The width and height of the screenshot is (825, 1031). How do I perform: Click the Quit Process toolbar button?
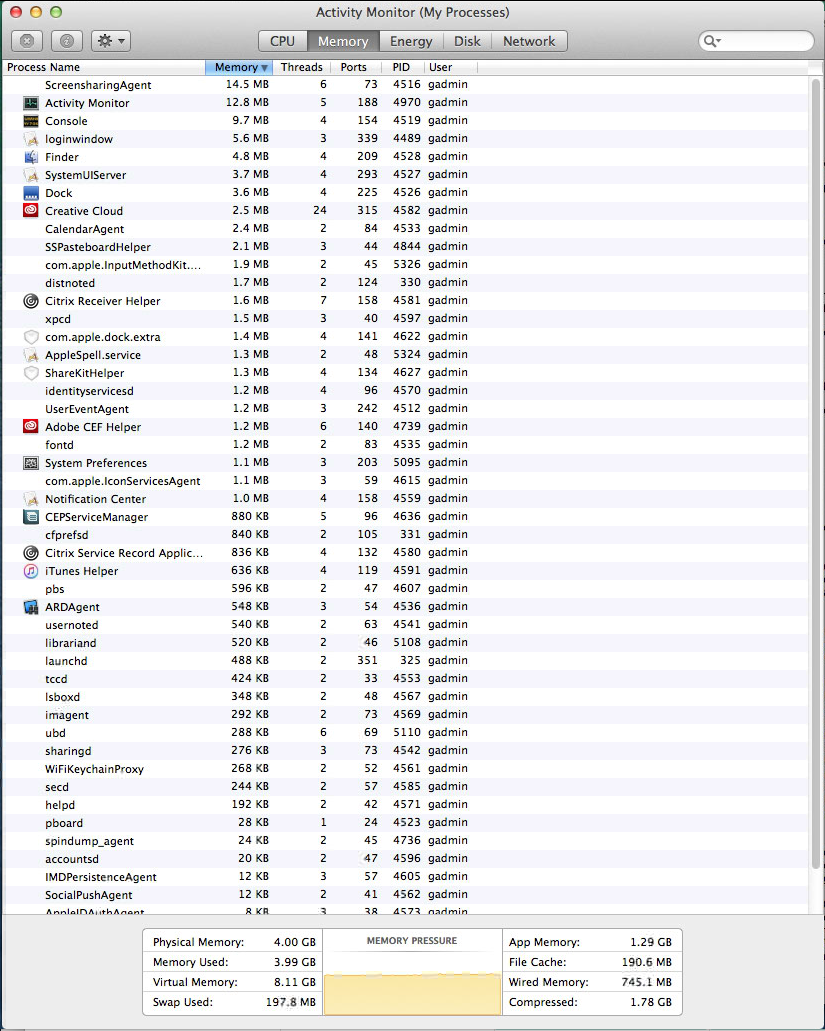click(x=27, y=41)
